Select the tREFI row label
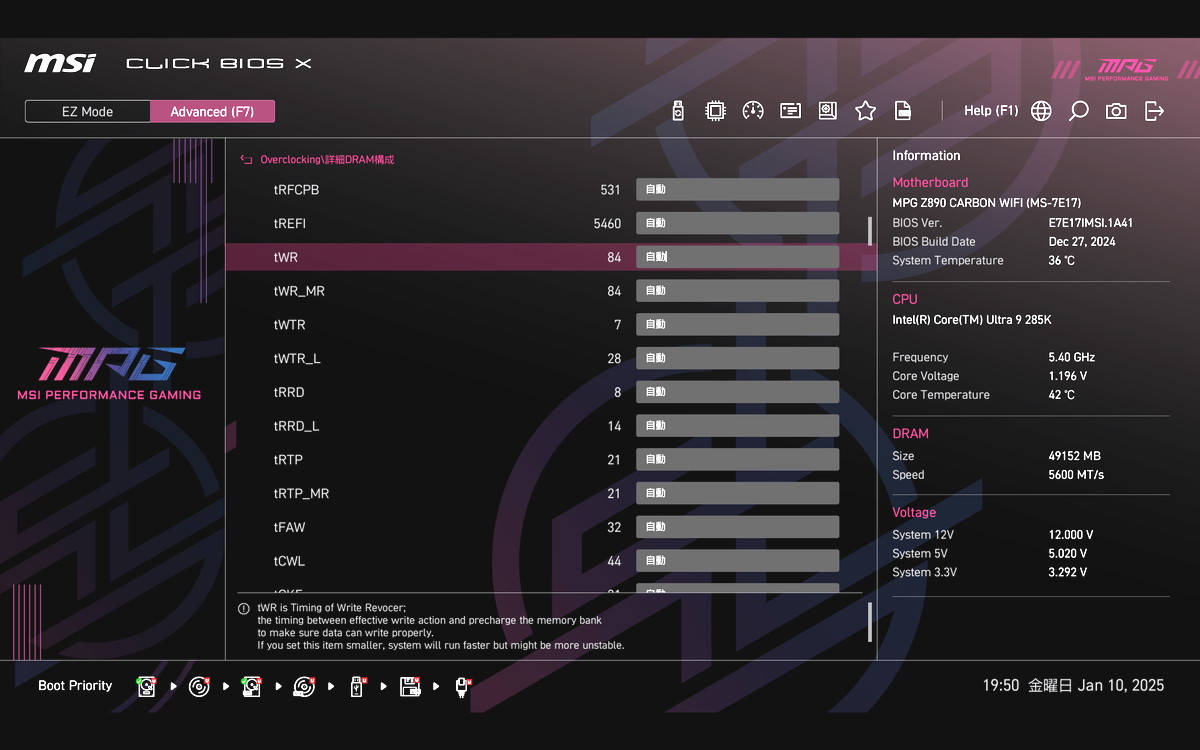The width and height of the screenshot is (1200, 750). coord(289,223)
